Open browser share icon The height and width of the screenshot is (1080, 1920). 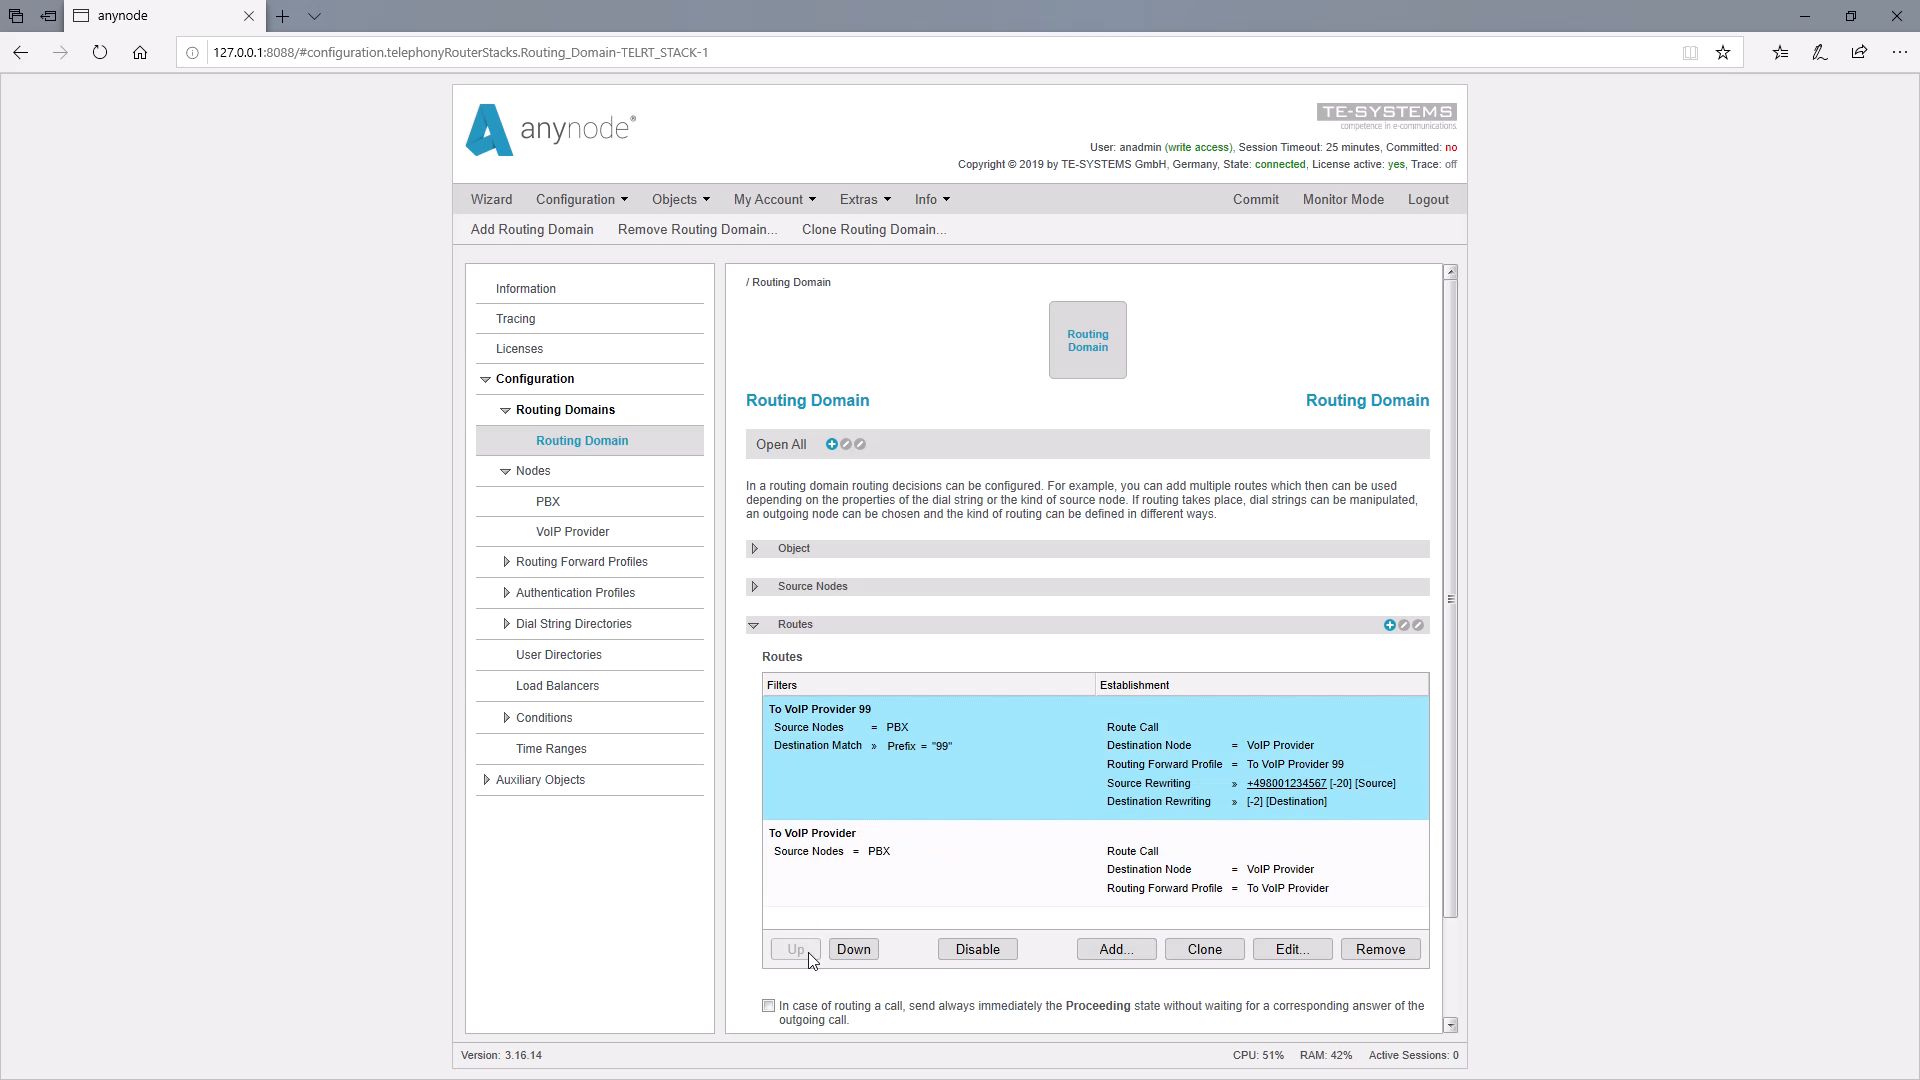pos(1859,52)
